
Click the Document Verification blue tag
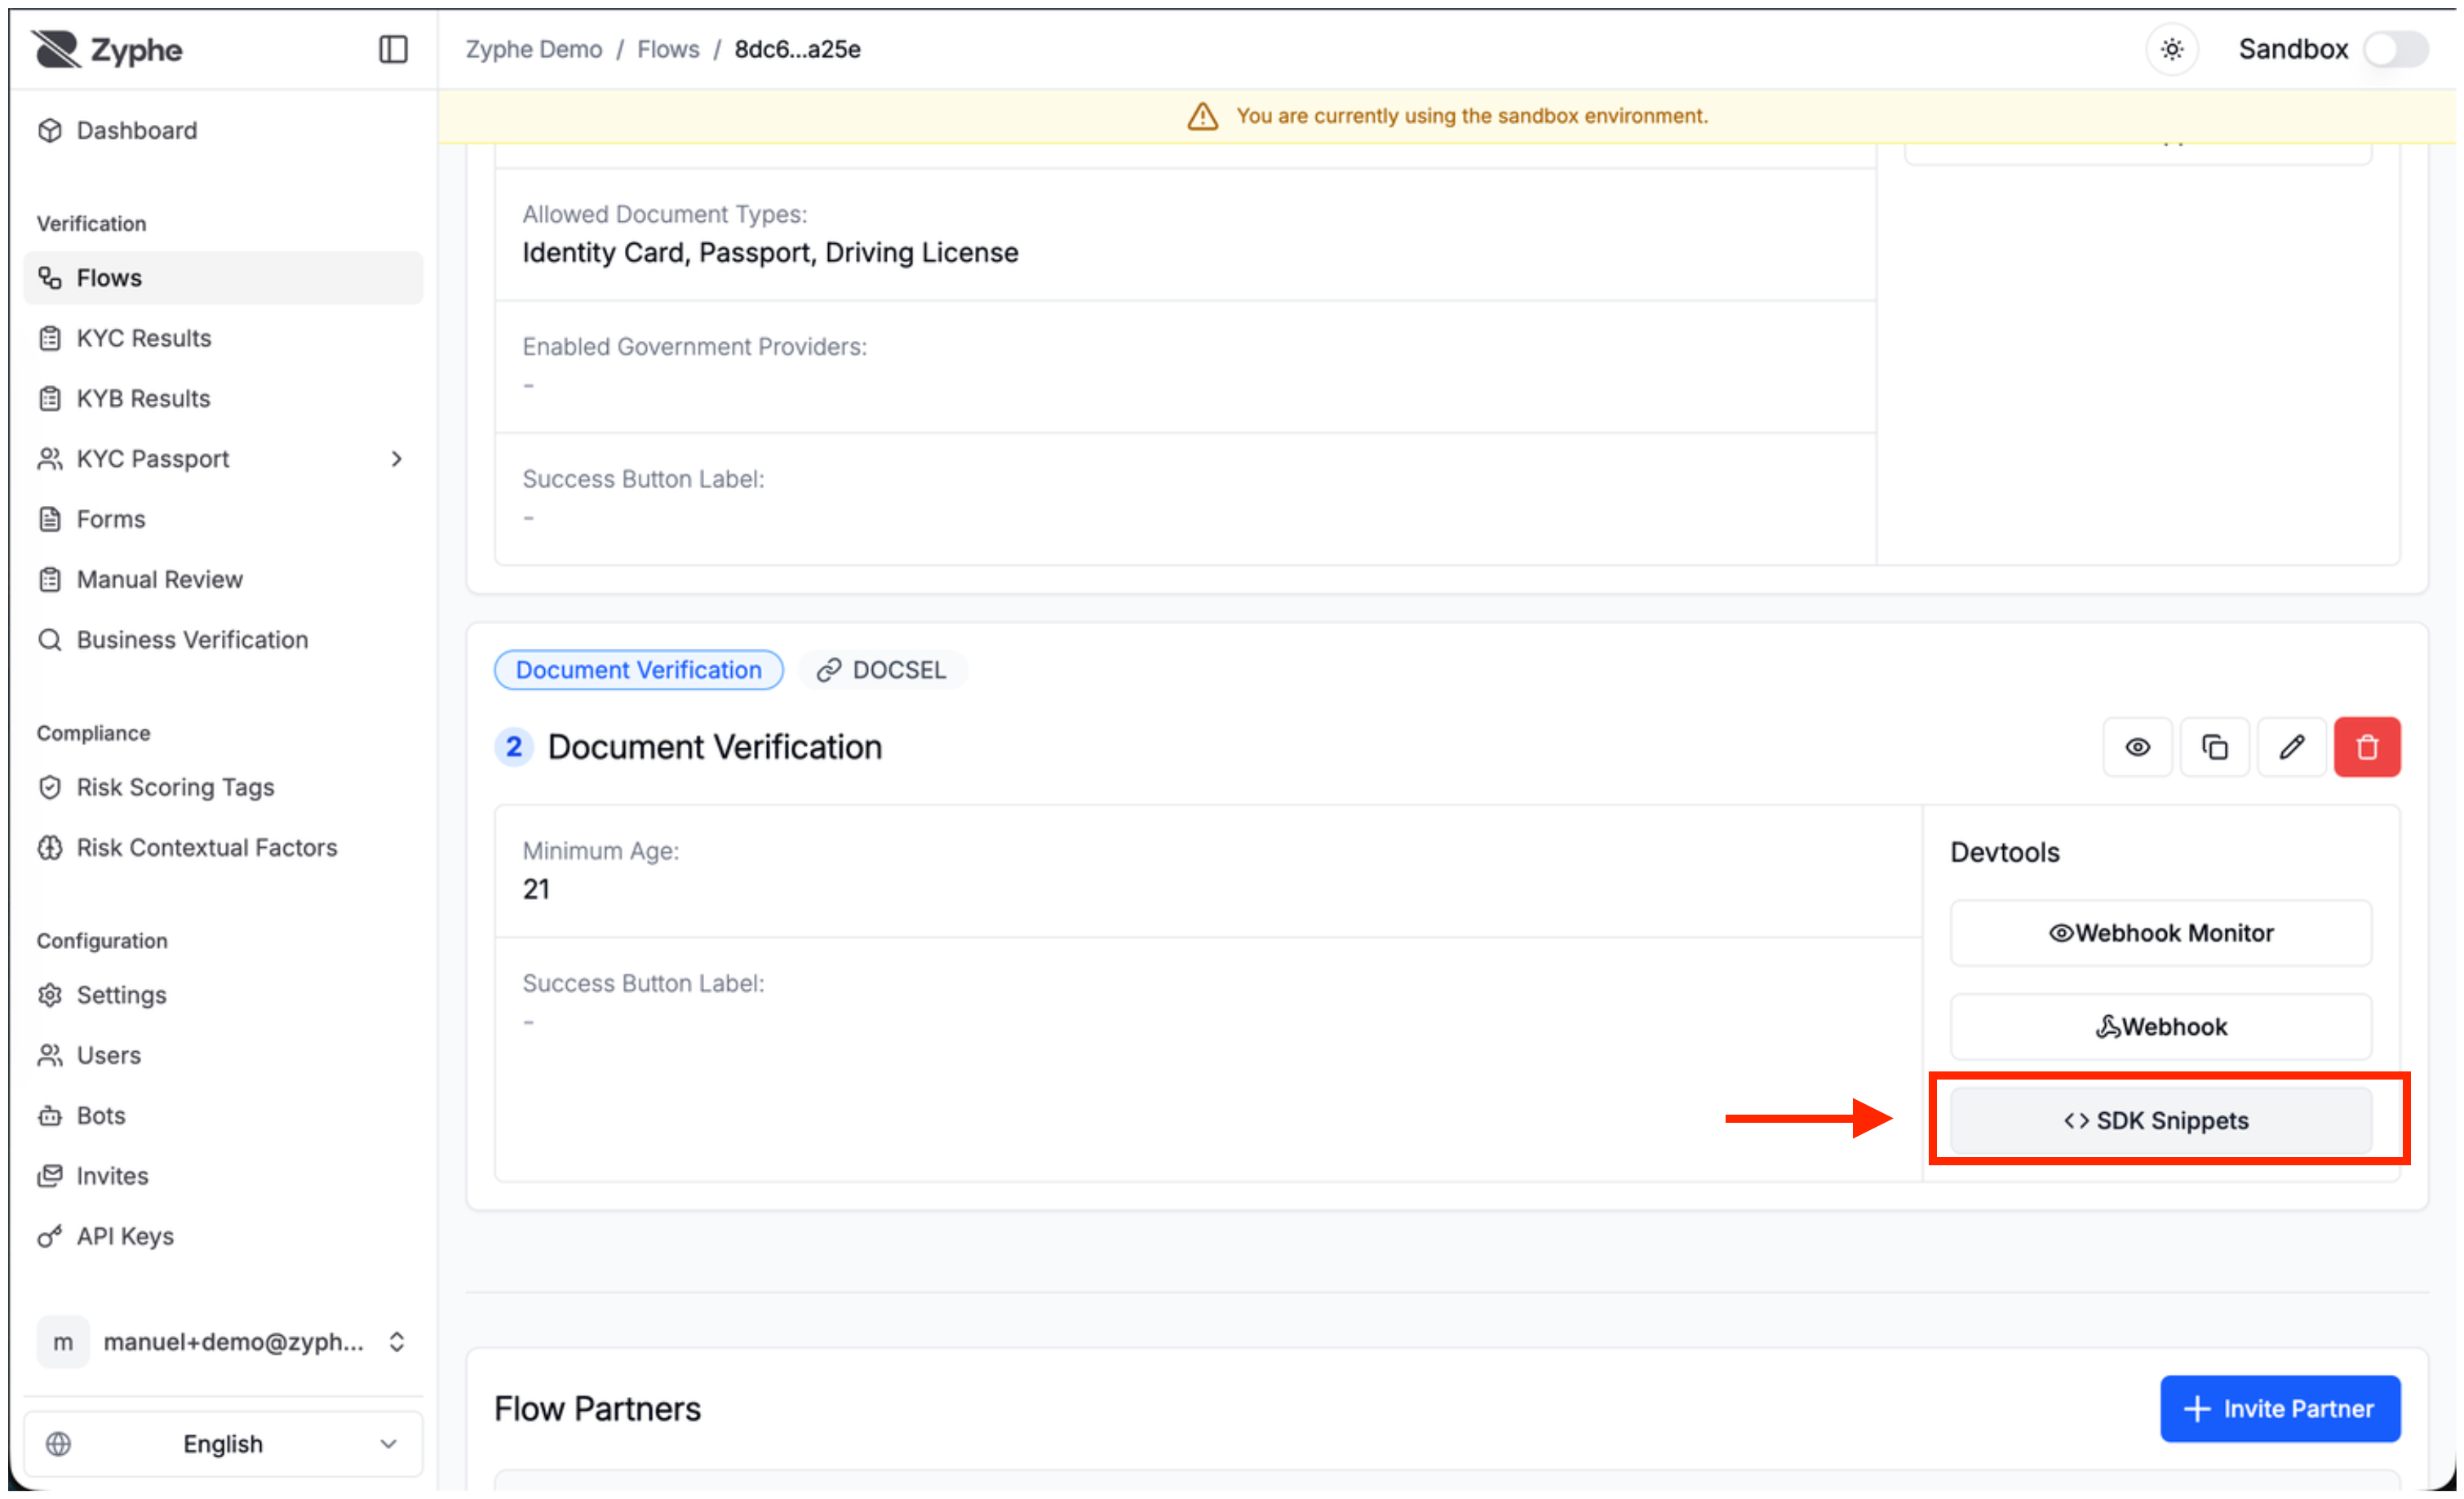638,669
